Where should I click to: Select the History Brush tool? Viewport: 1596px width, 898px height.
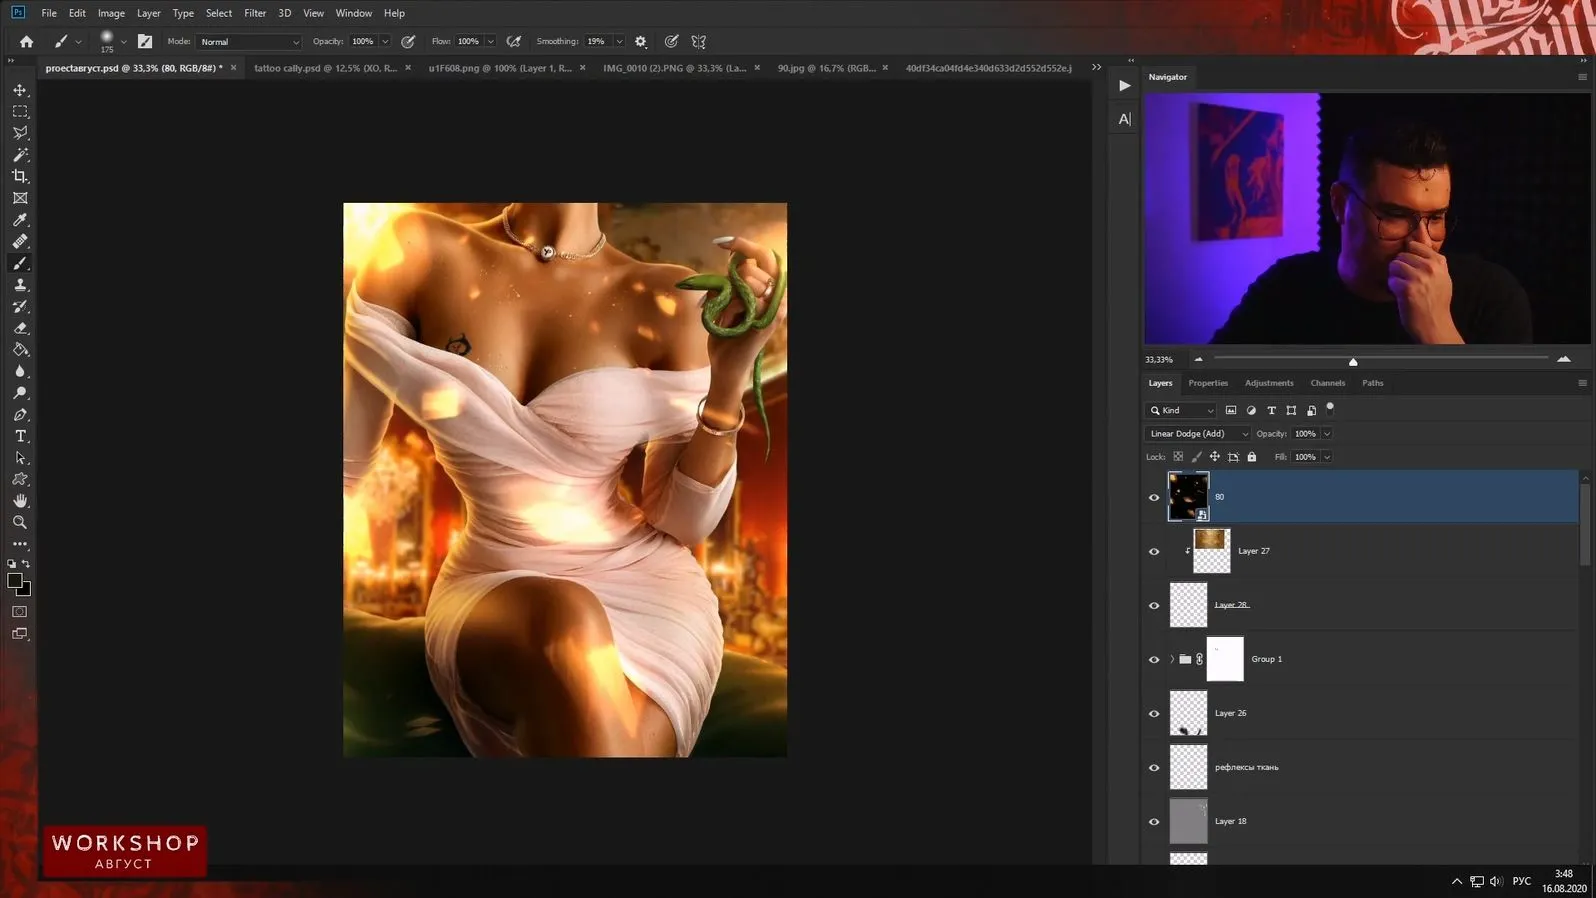tap(20, 306)
